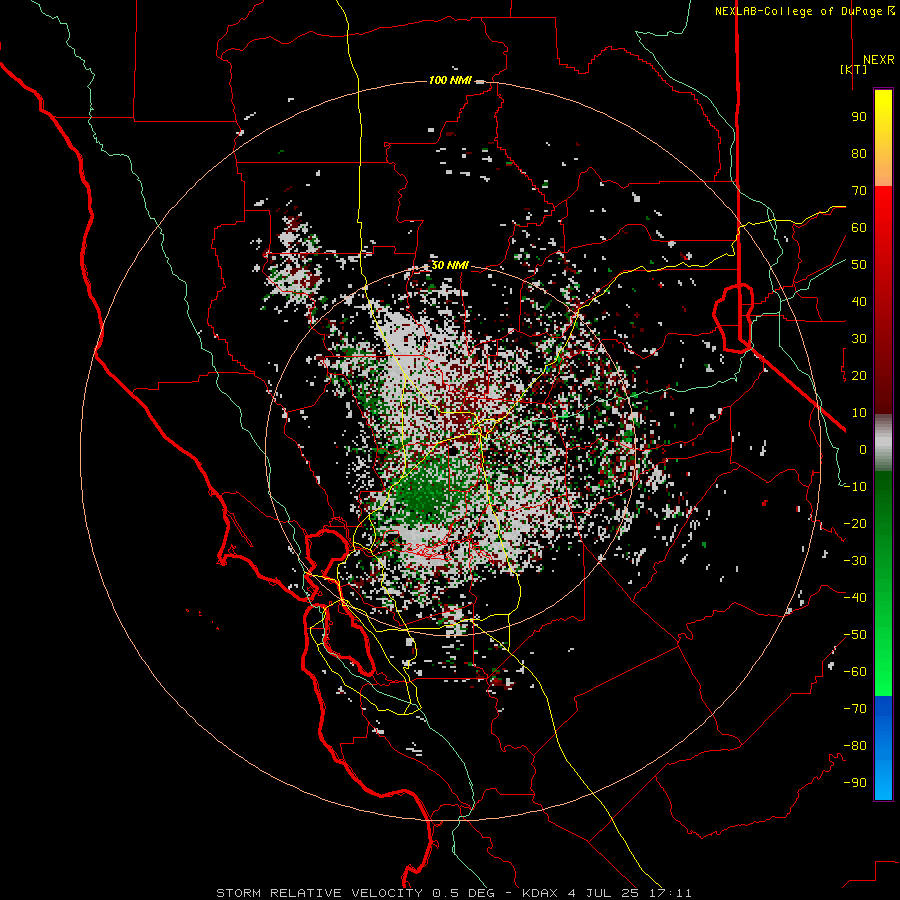Click the 0 value on the velocity scale
The height and width of the screenshot is (900, 900).
[x=863, y=449]
